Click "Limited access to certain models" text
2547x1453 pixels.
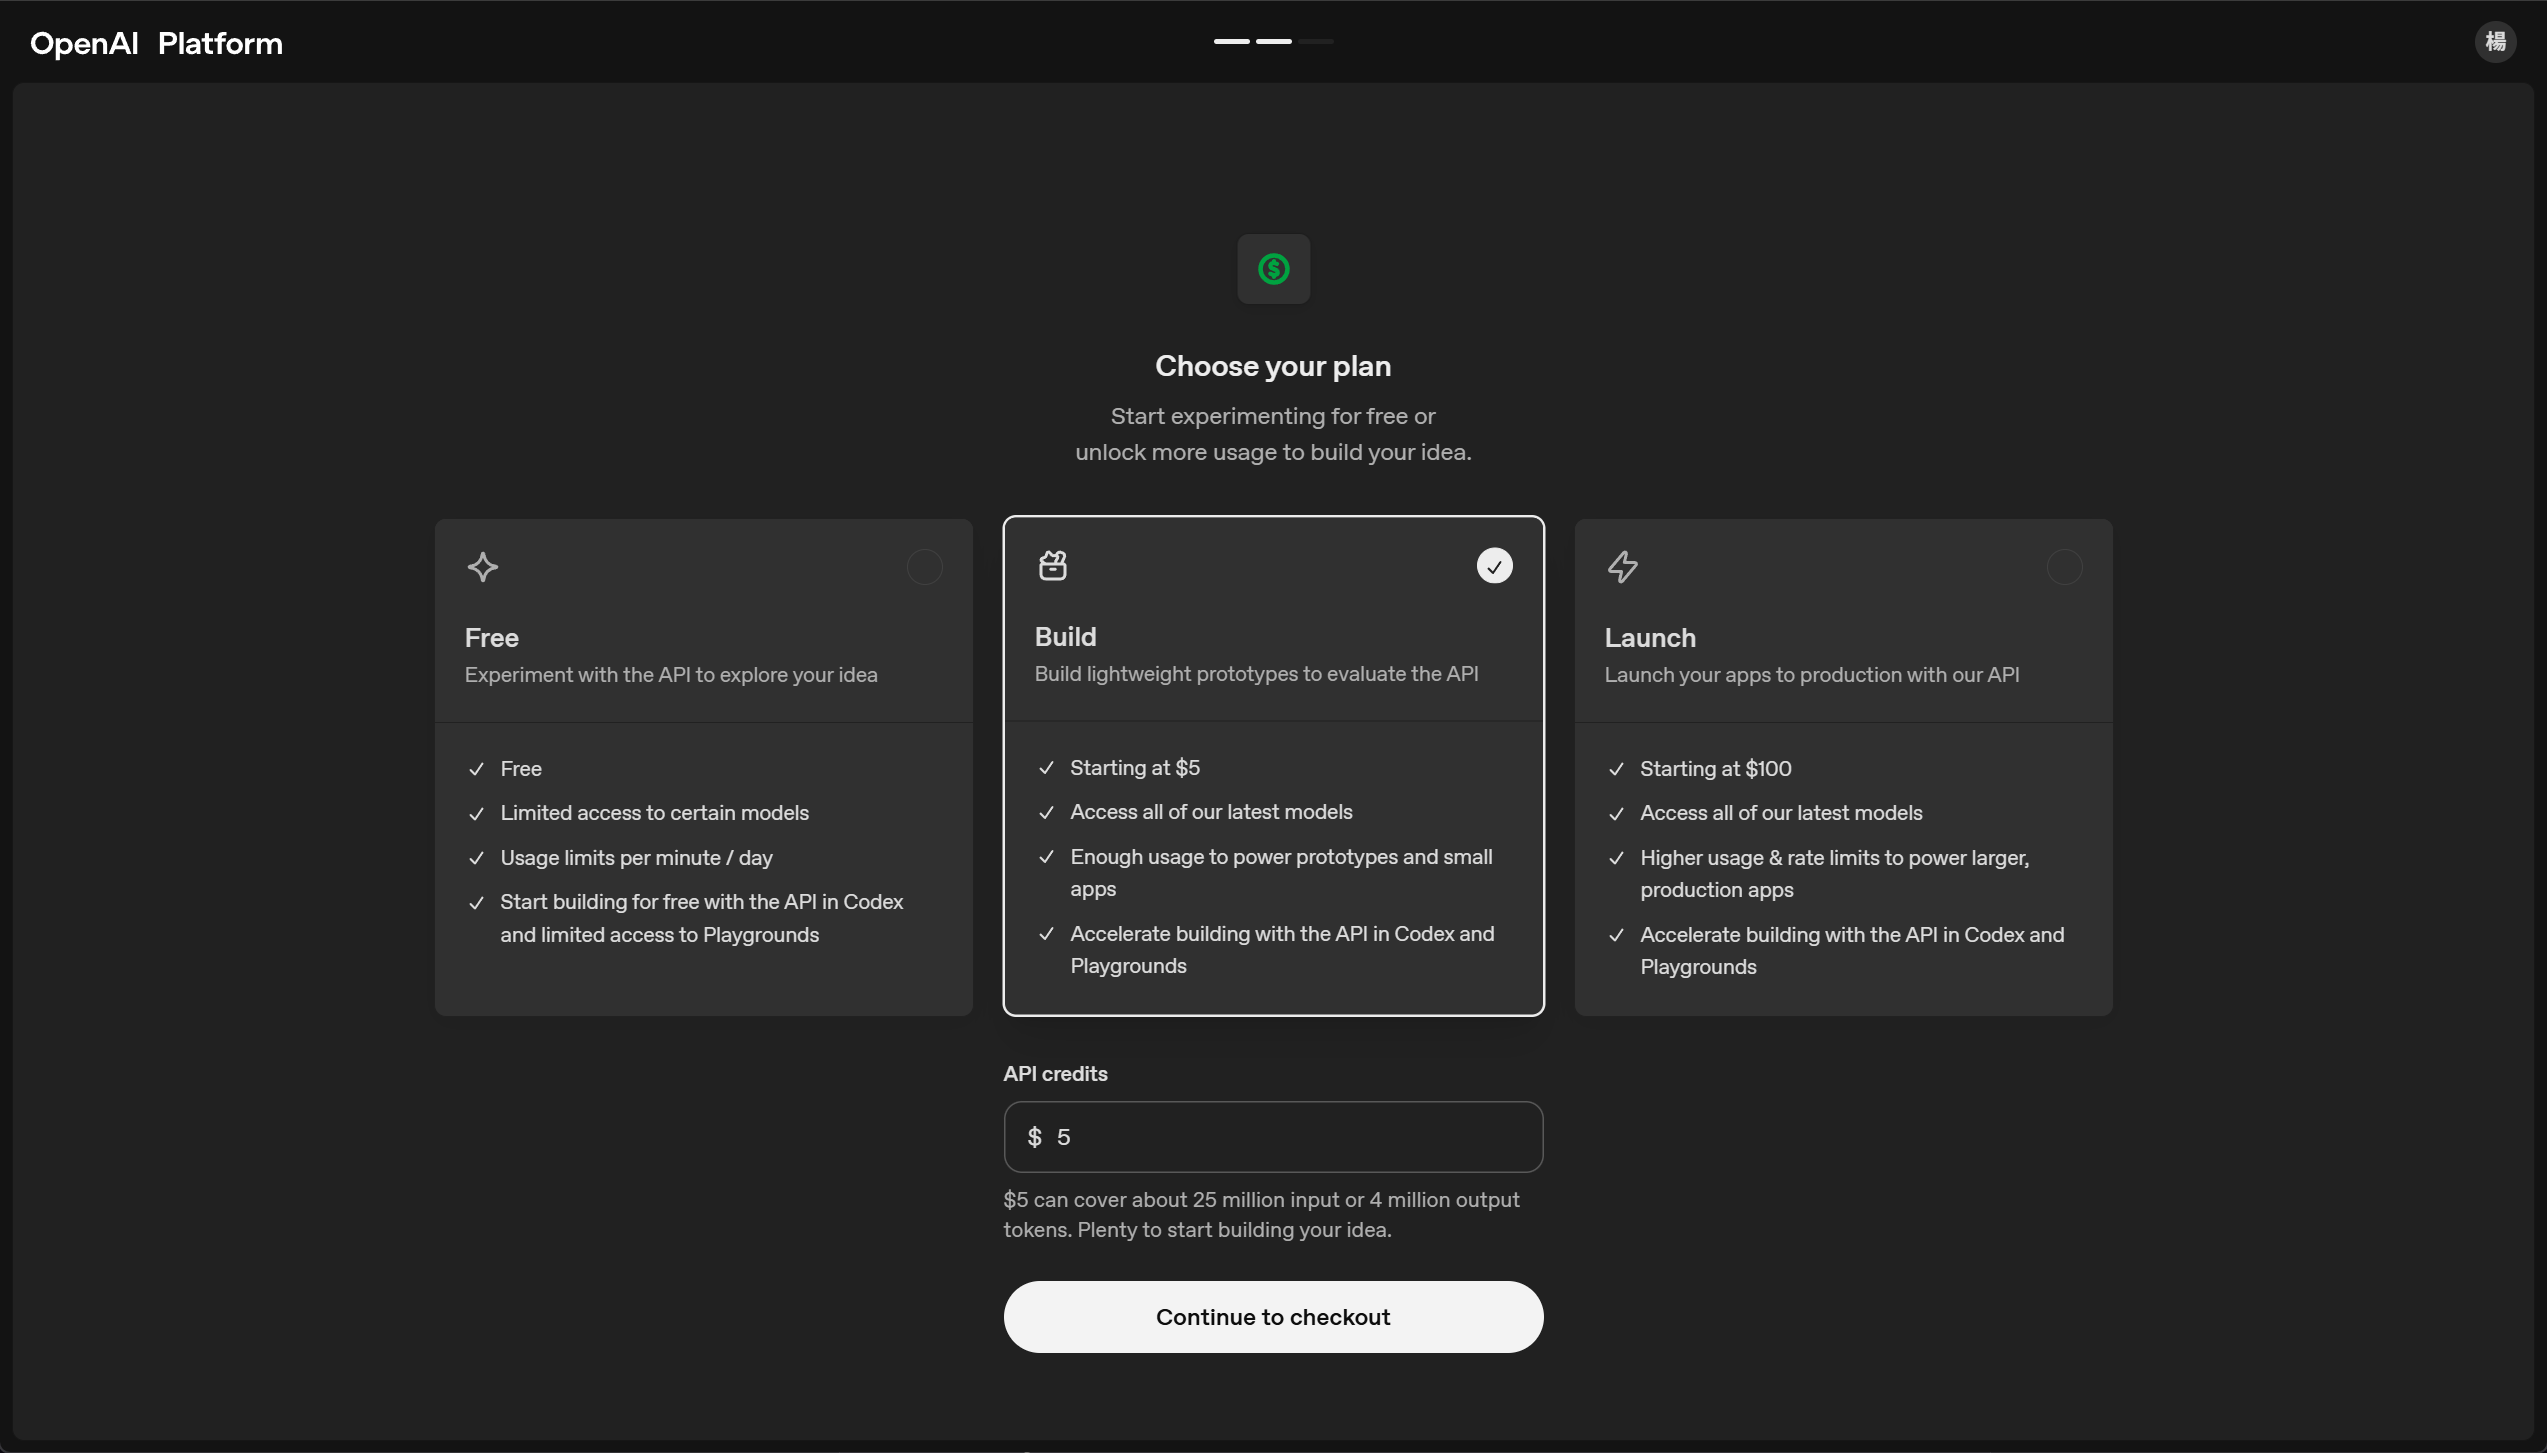pyautogui.click(x=654, y=813)
